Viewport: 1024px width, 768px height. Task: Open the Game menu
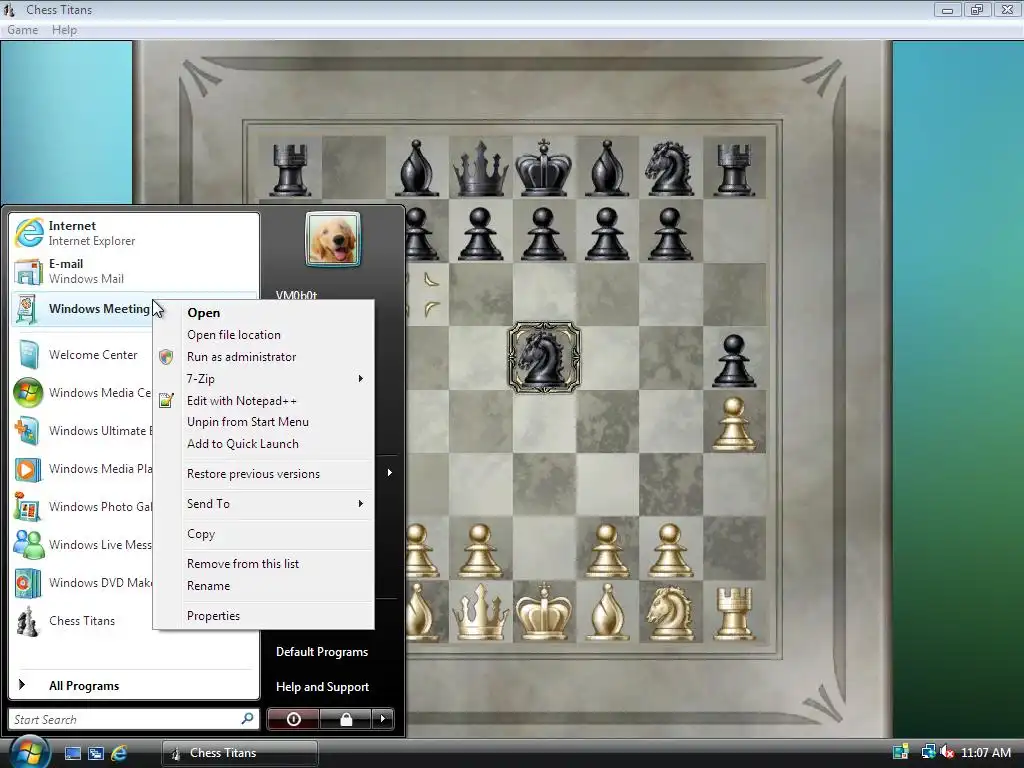tap(22, 30)
